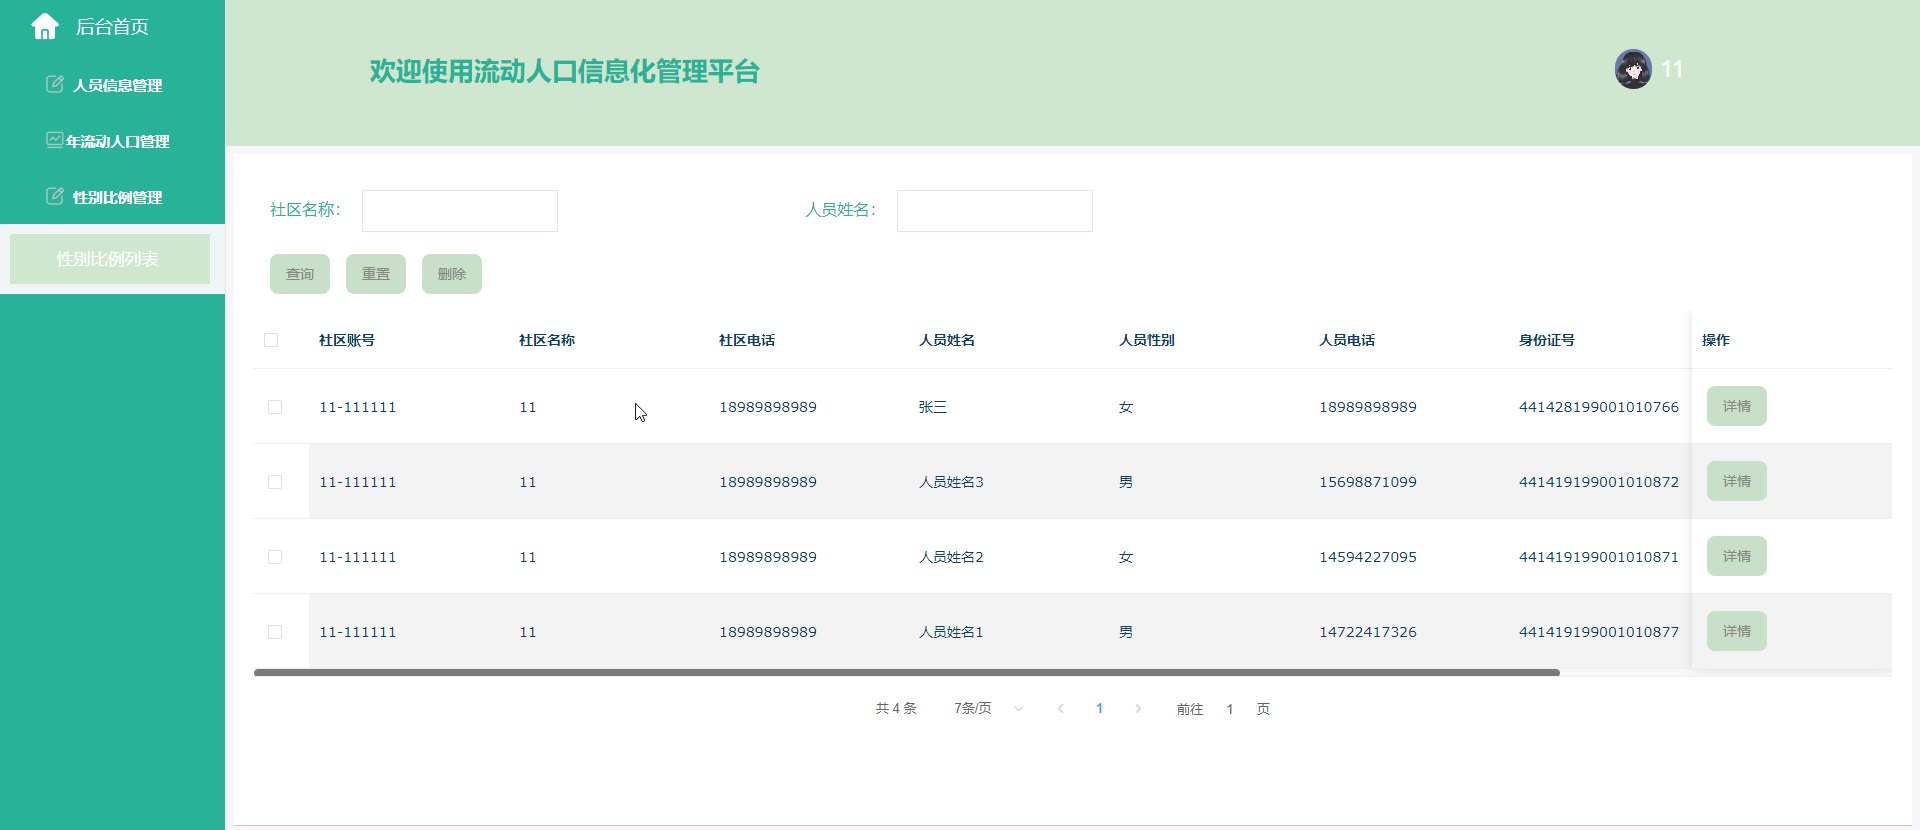Click the 共 4 条 total count text
The width and height of the screenshot is (1920, 830).
click(x=896, y=708)
